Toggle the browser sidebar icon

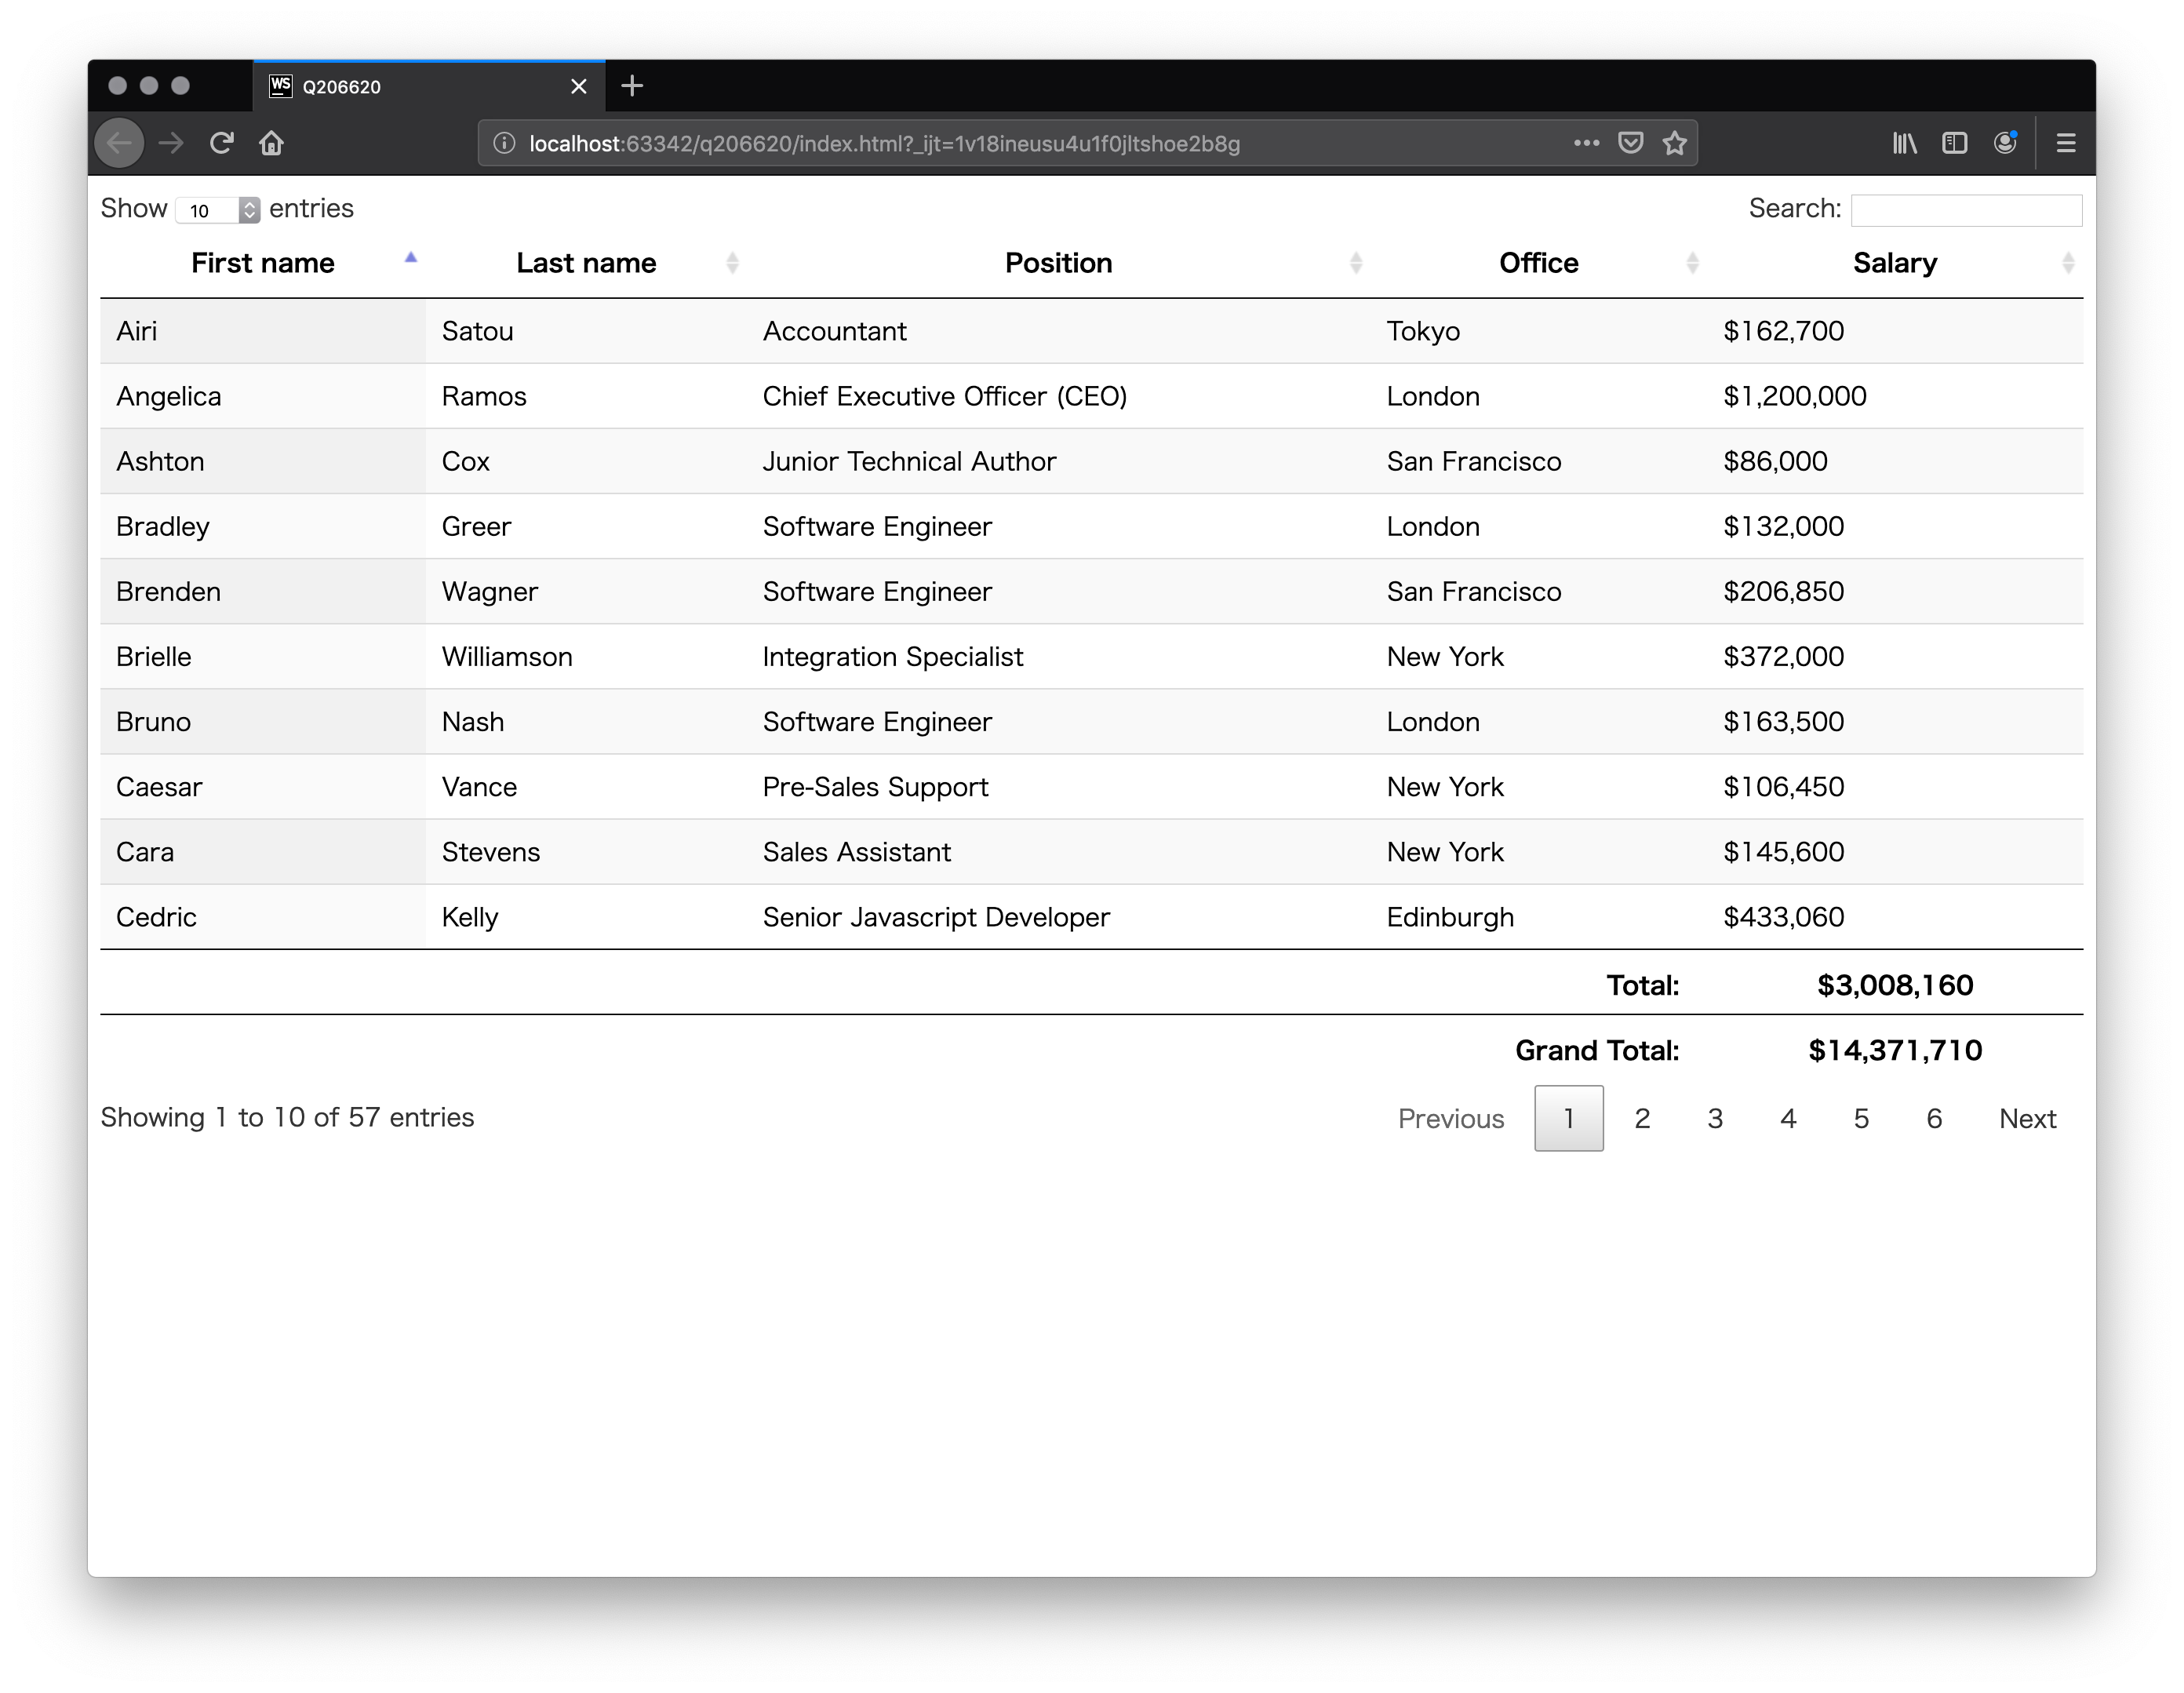click(1955, 143)
